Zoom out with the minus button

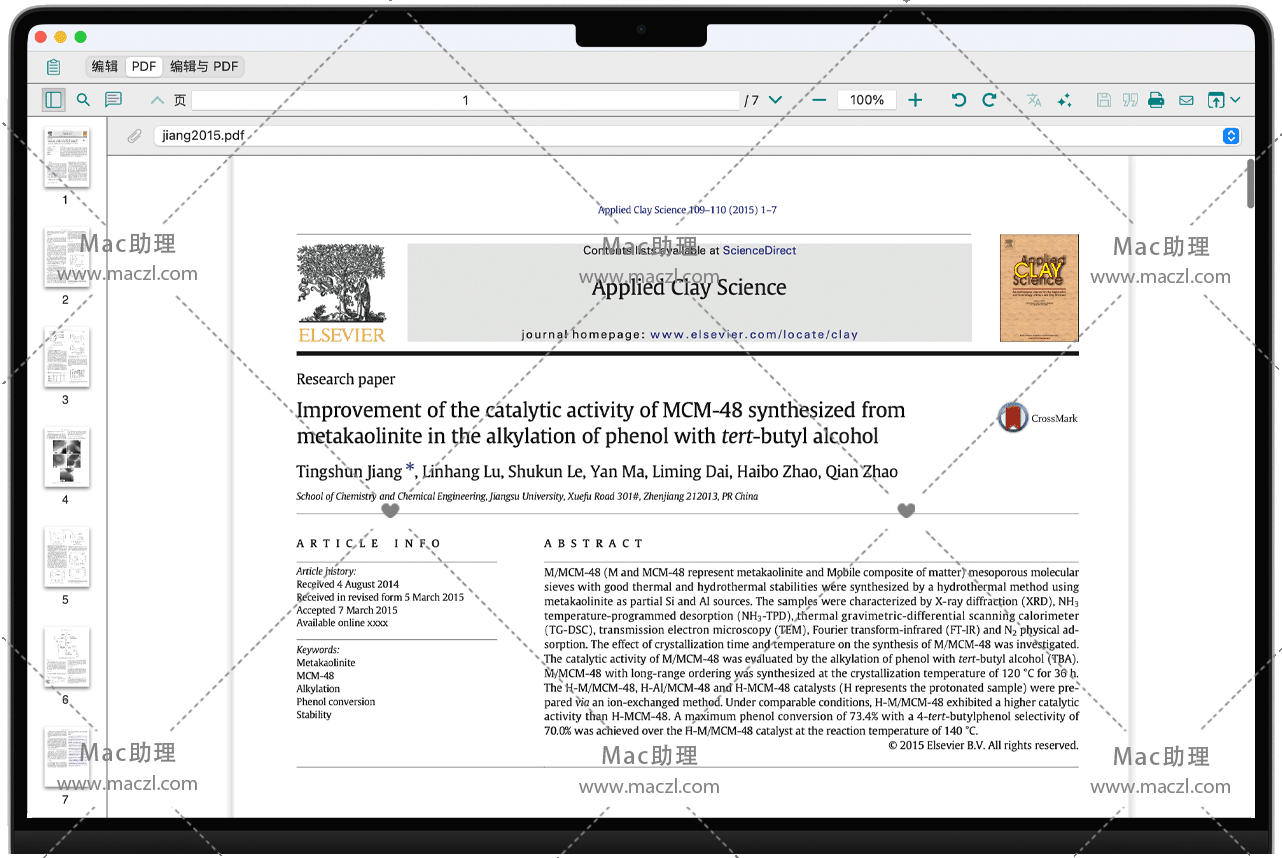819,100
